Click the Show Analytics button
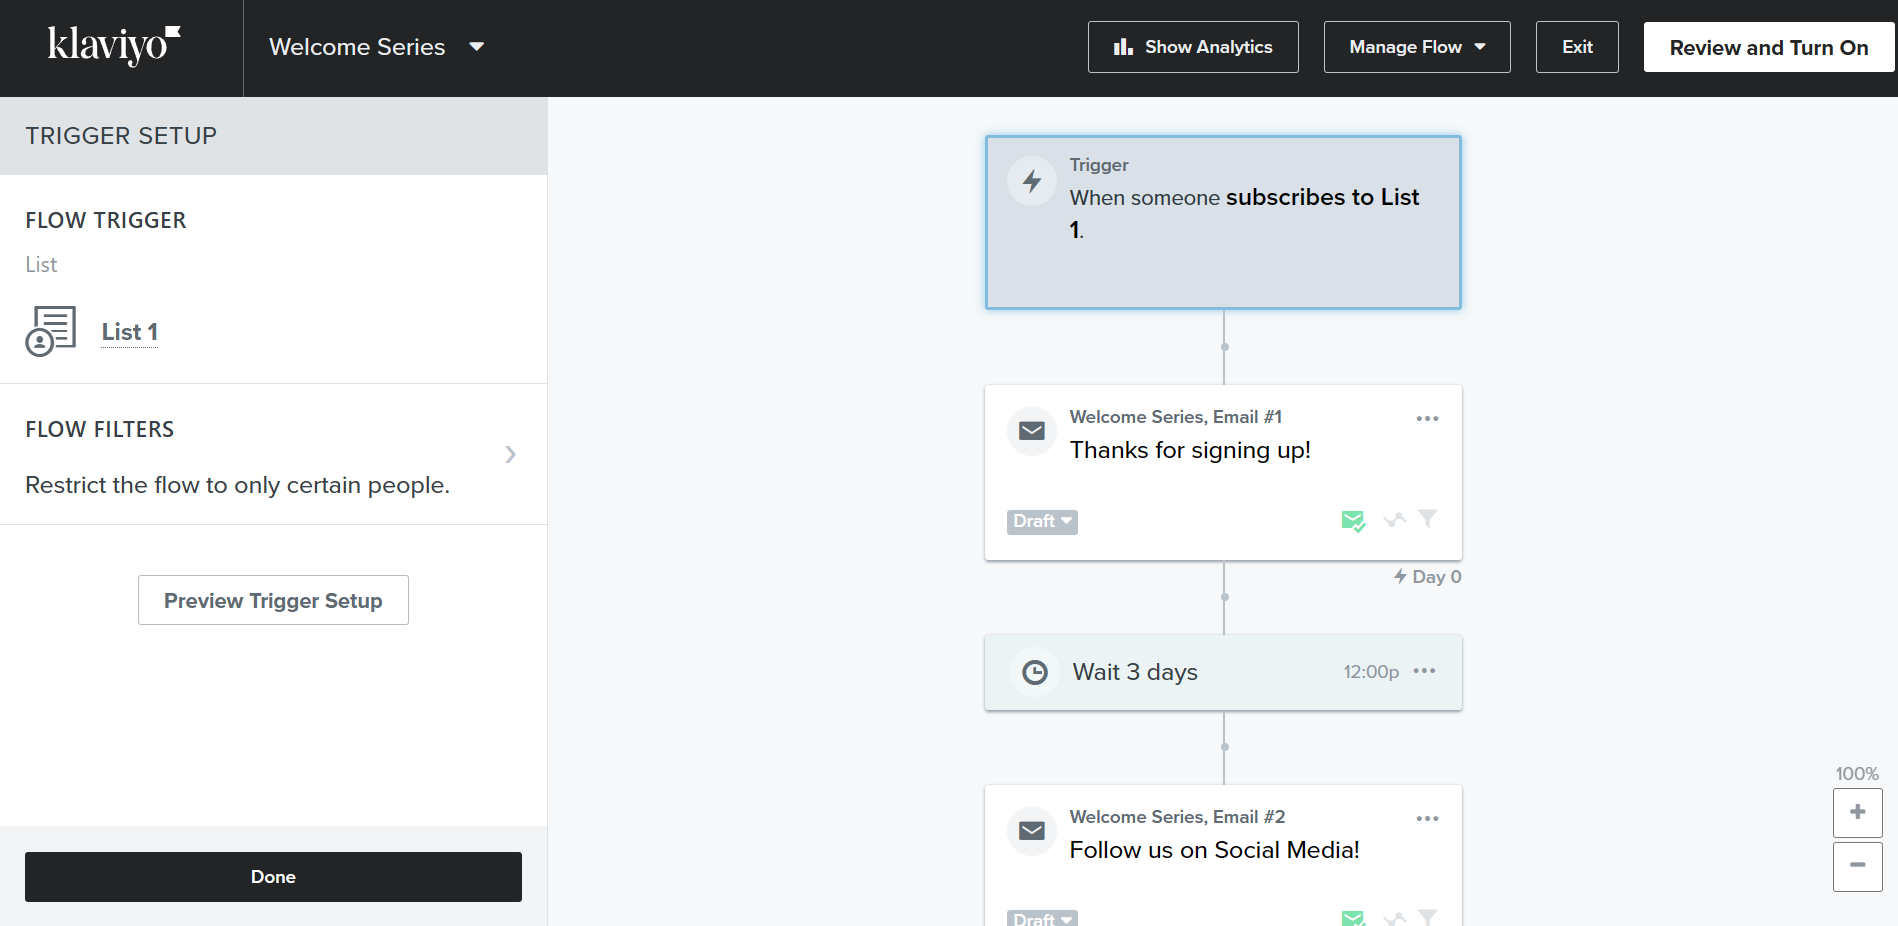This screenshot has width=1898, height=926. click(1193, 47)
